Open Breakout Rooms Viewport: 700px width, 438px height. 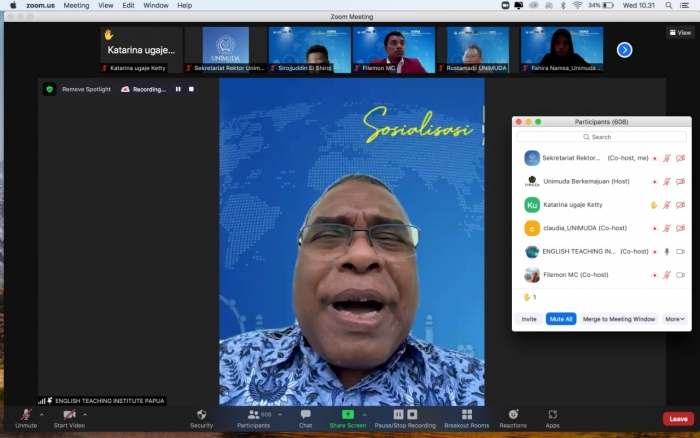tap(466, 415)
